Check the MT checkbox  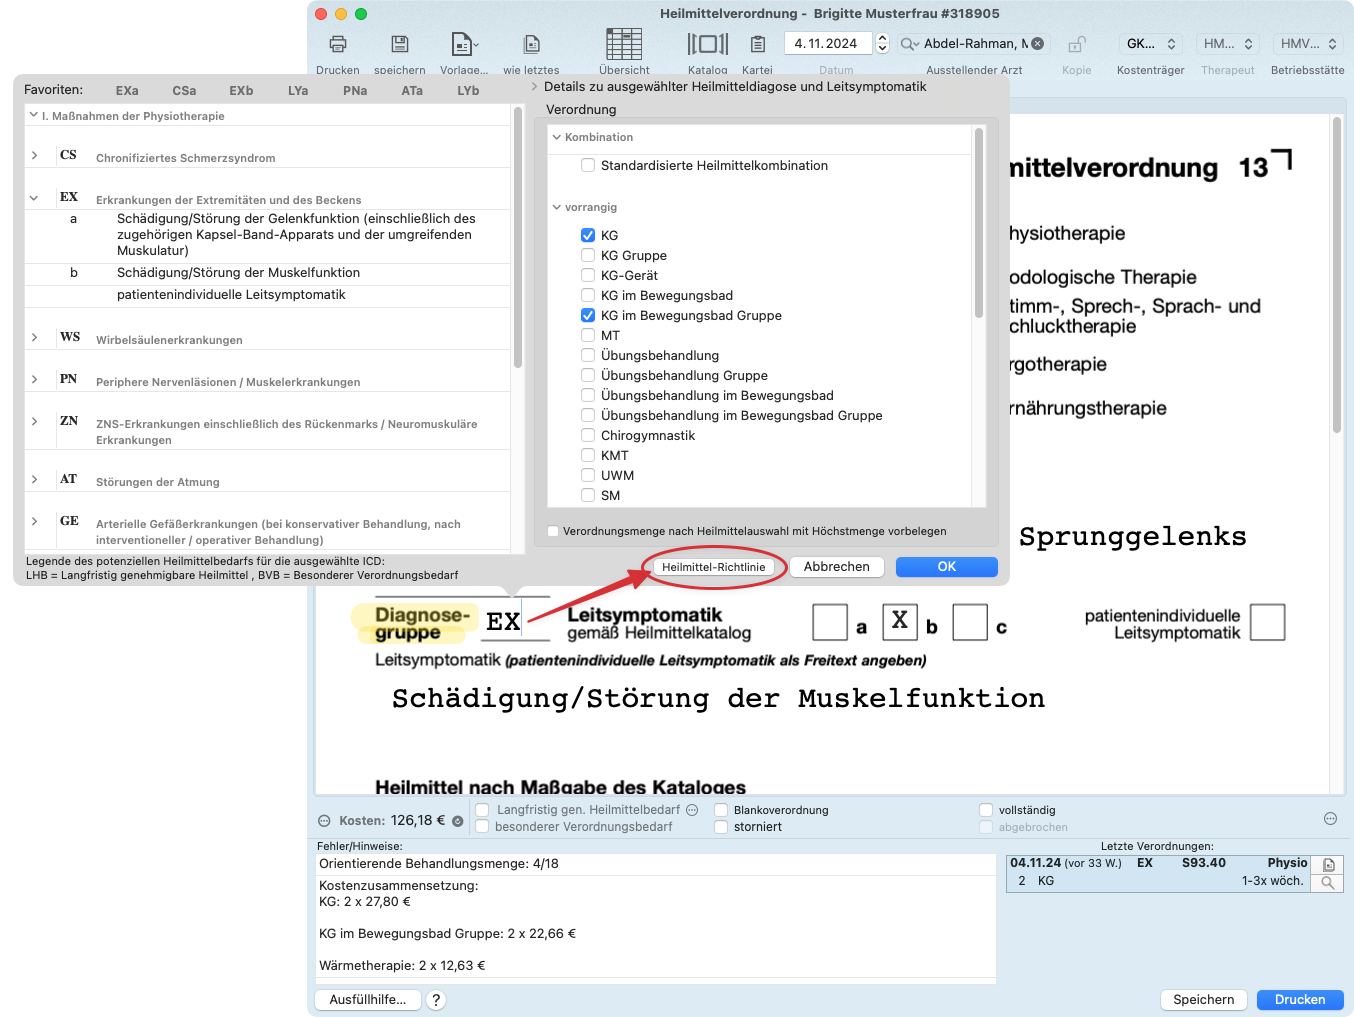coord(588,335)
